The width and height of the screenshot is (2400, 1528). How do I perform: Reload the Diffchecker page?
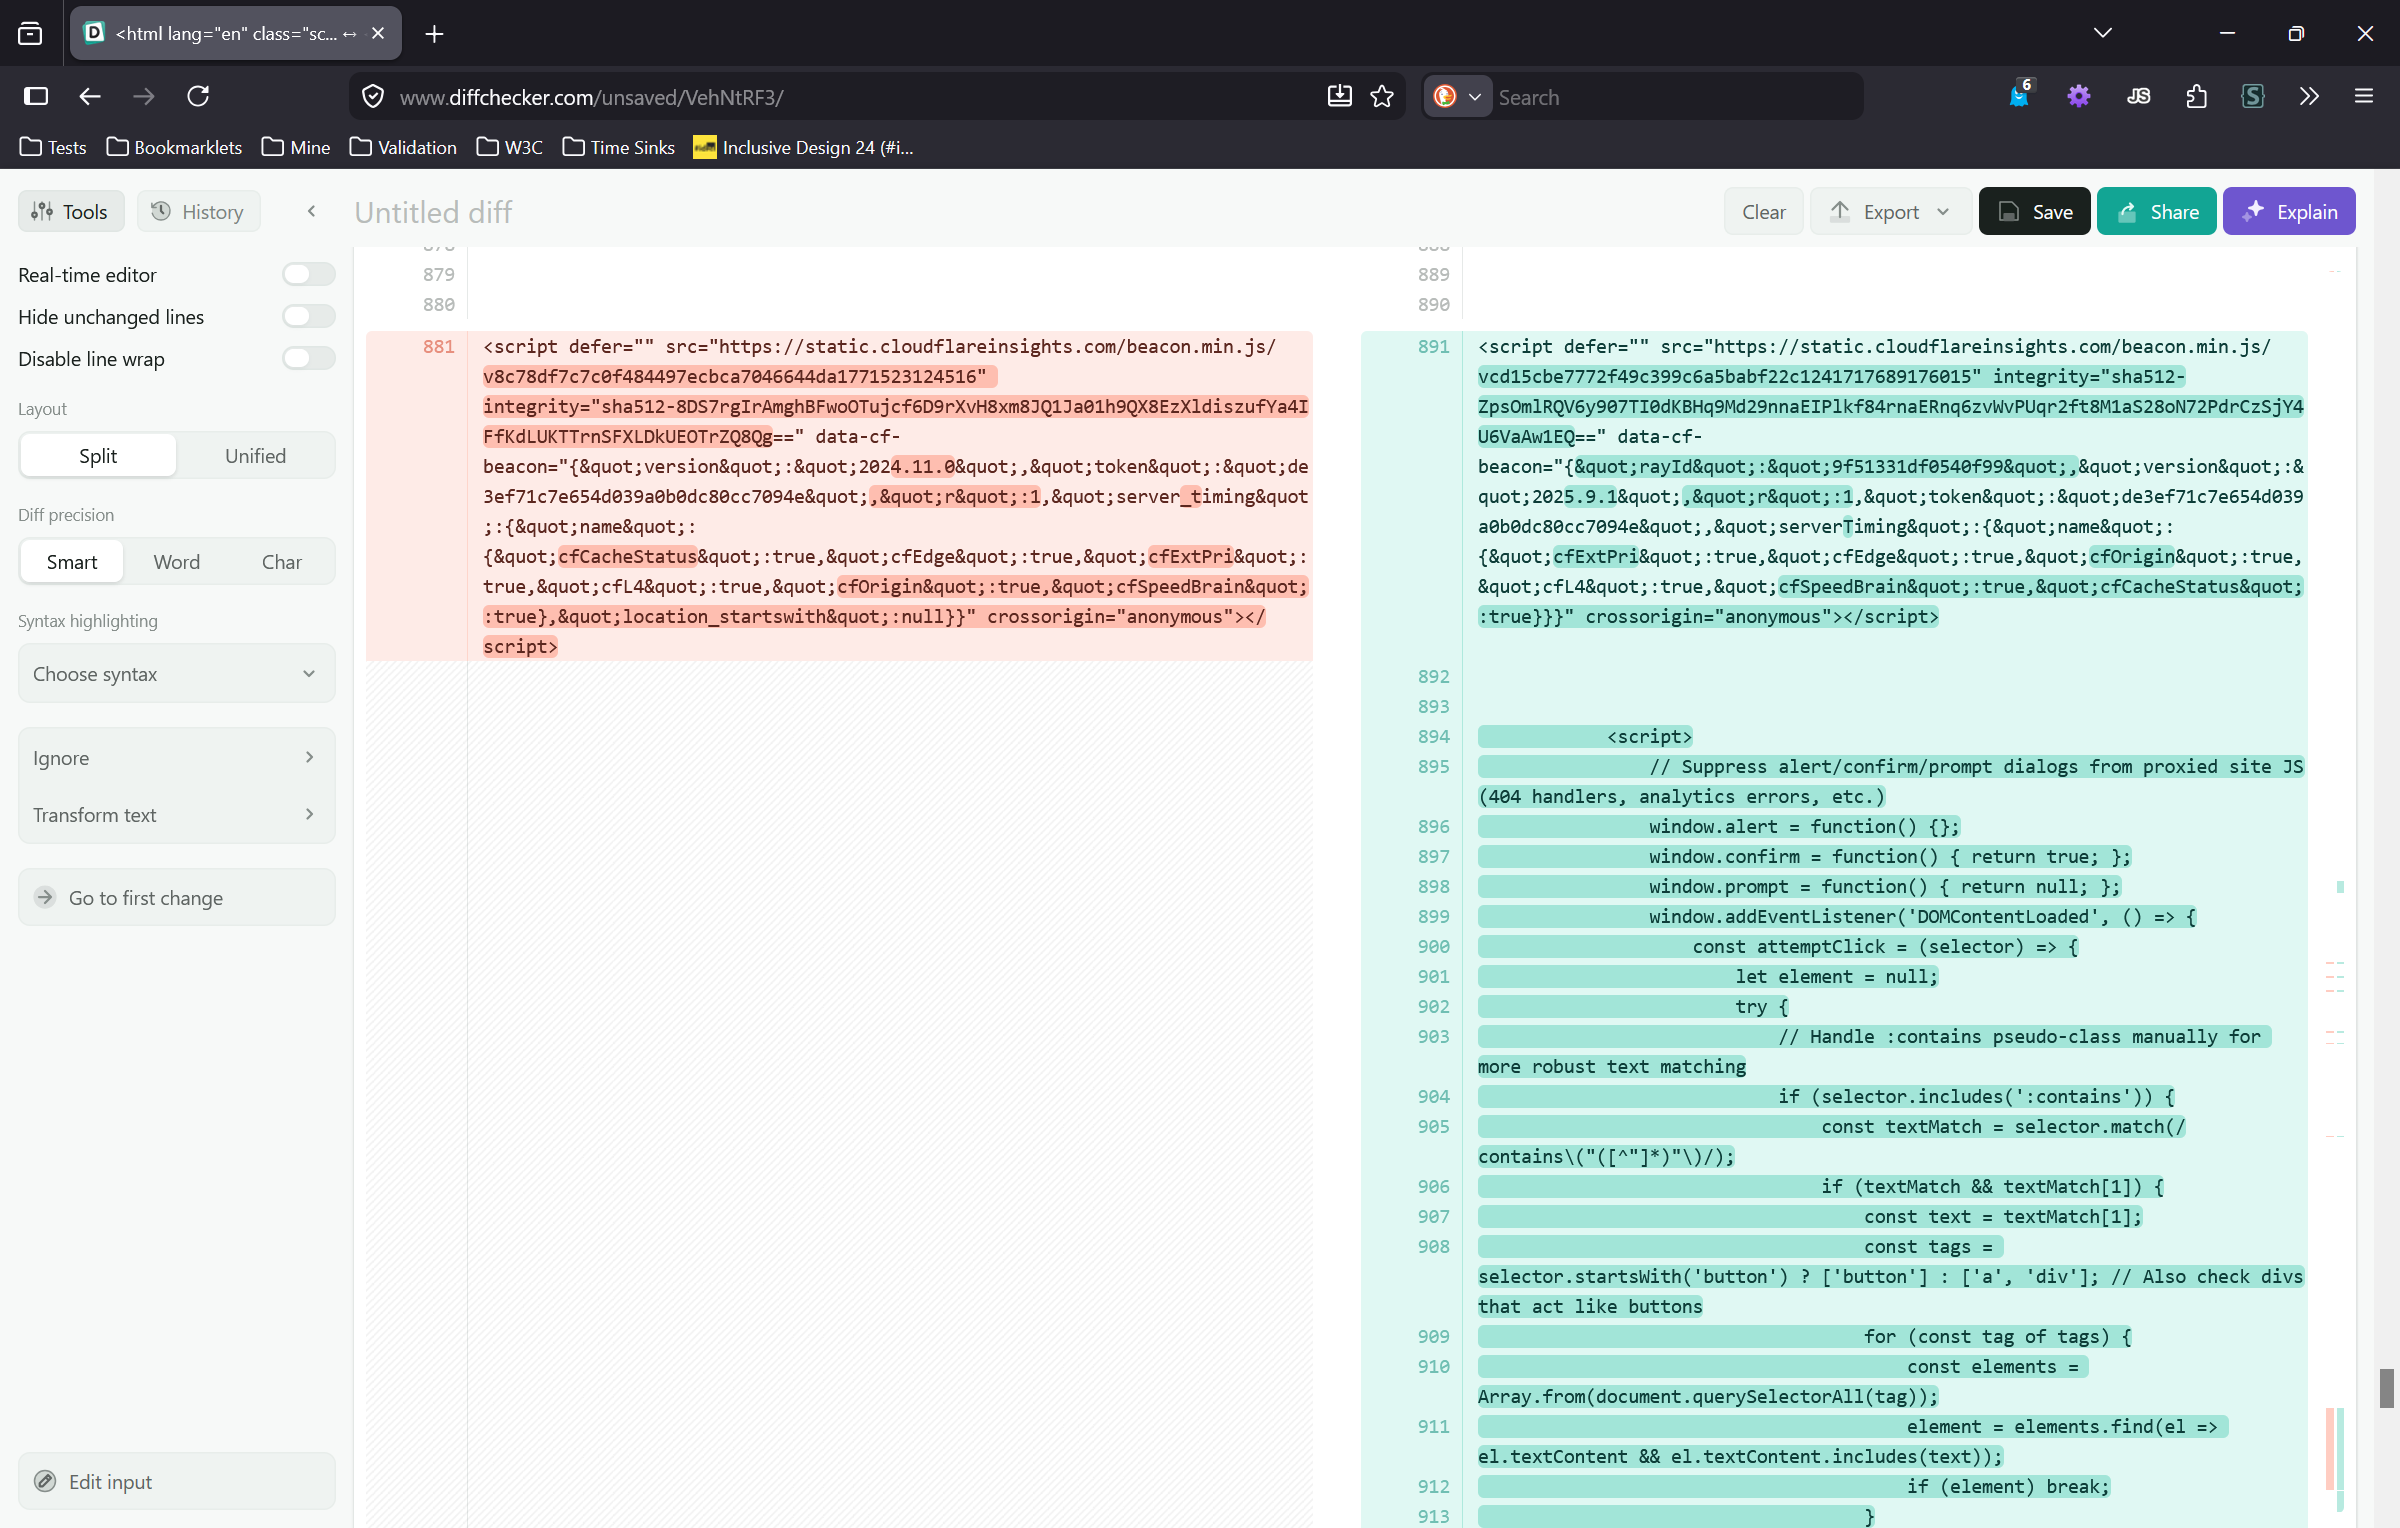pos(198,96)
